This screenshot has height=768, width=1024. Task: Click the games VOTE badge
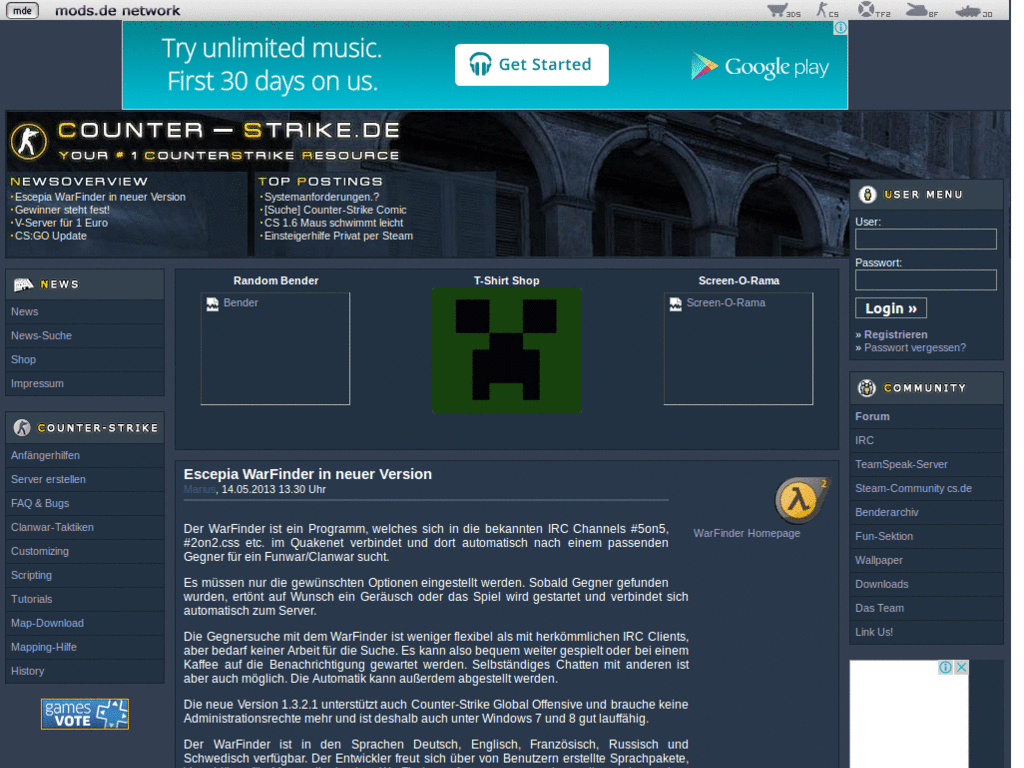click(x=85, y=714)
